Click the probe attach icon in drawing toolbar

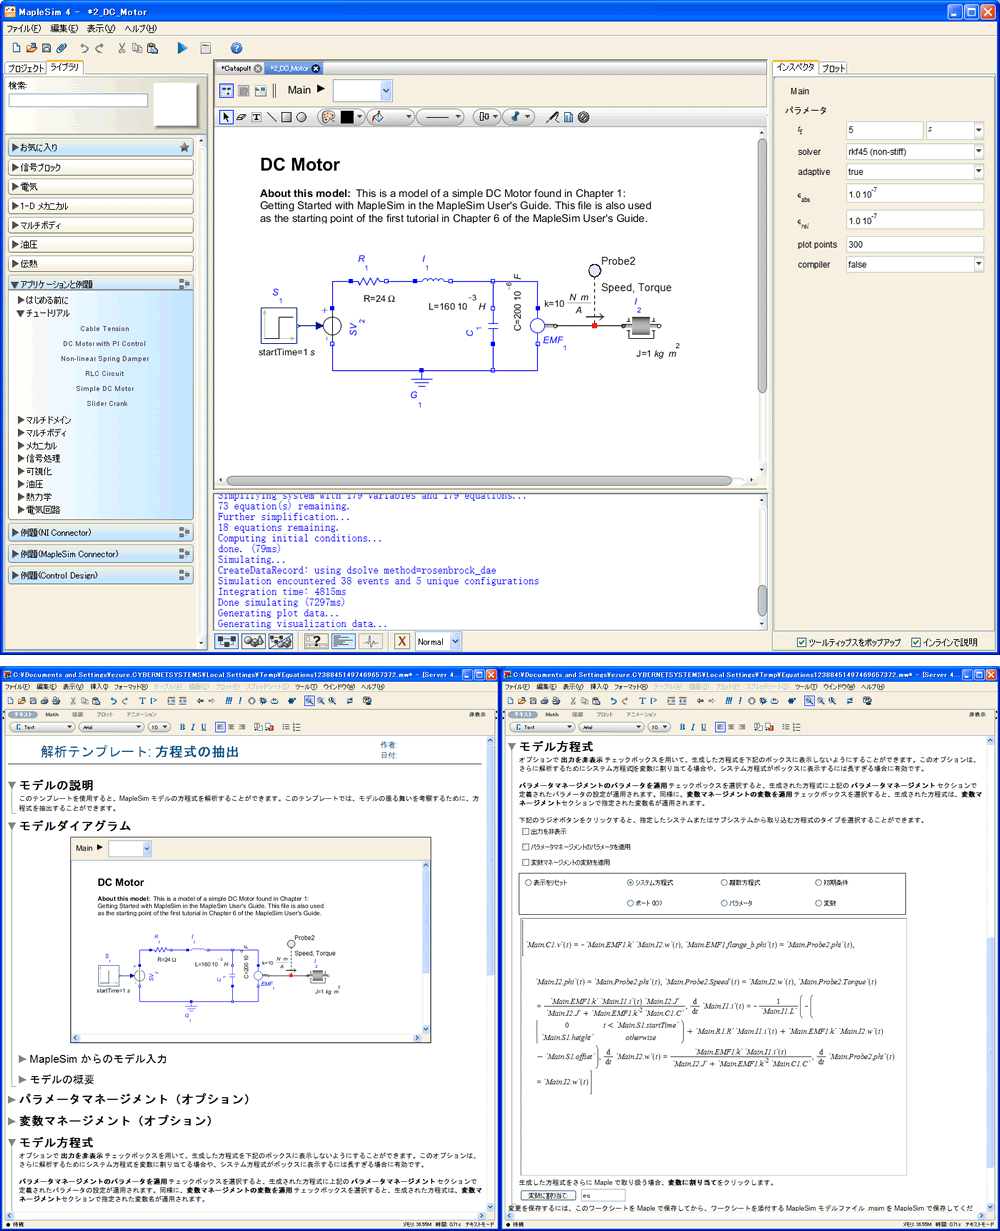pos(552,117)
